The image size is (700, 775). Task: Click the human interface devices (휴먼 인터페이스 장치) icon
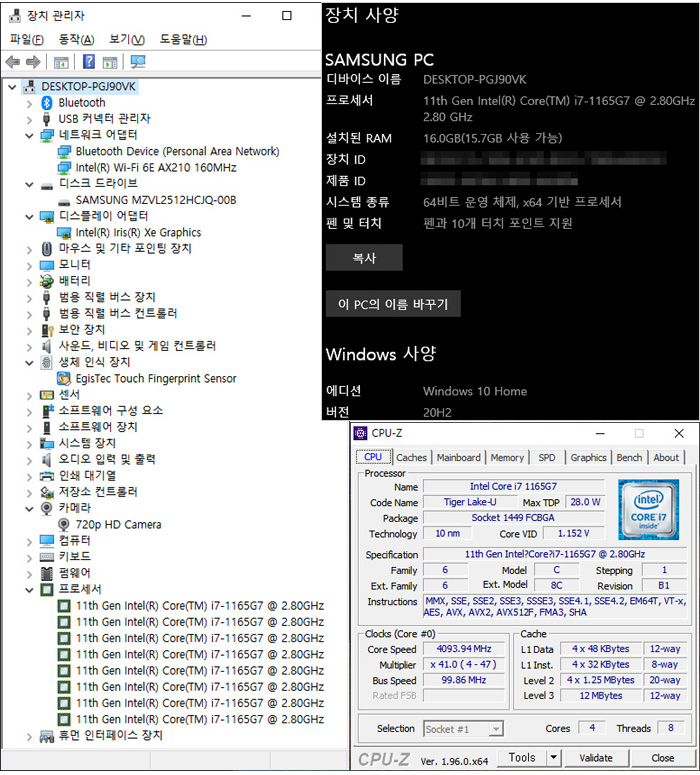46,736
